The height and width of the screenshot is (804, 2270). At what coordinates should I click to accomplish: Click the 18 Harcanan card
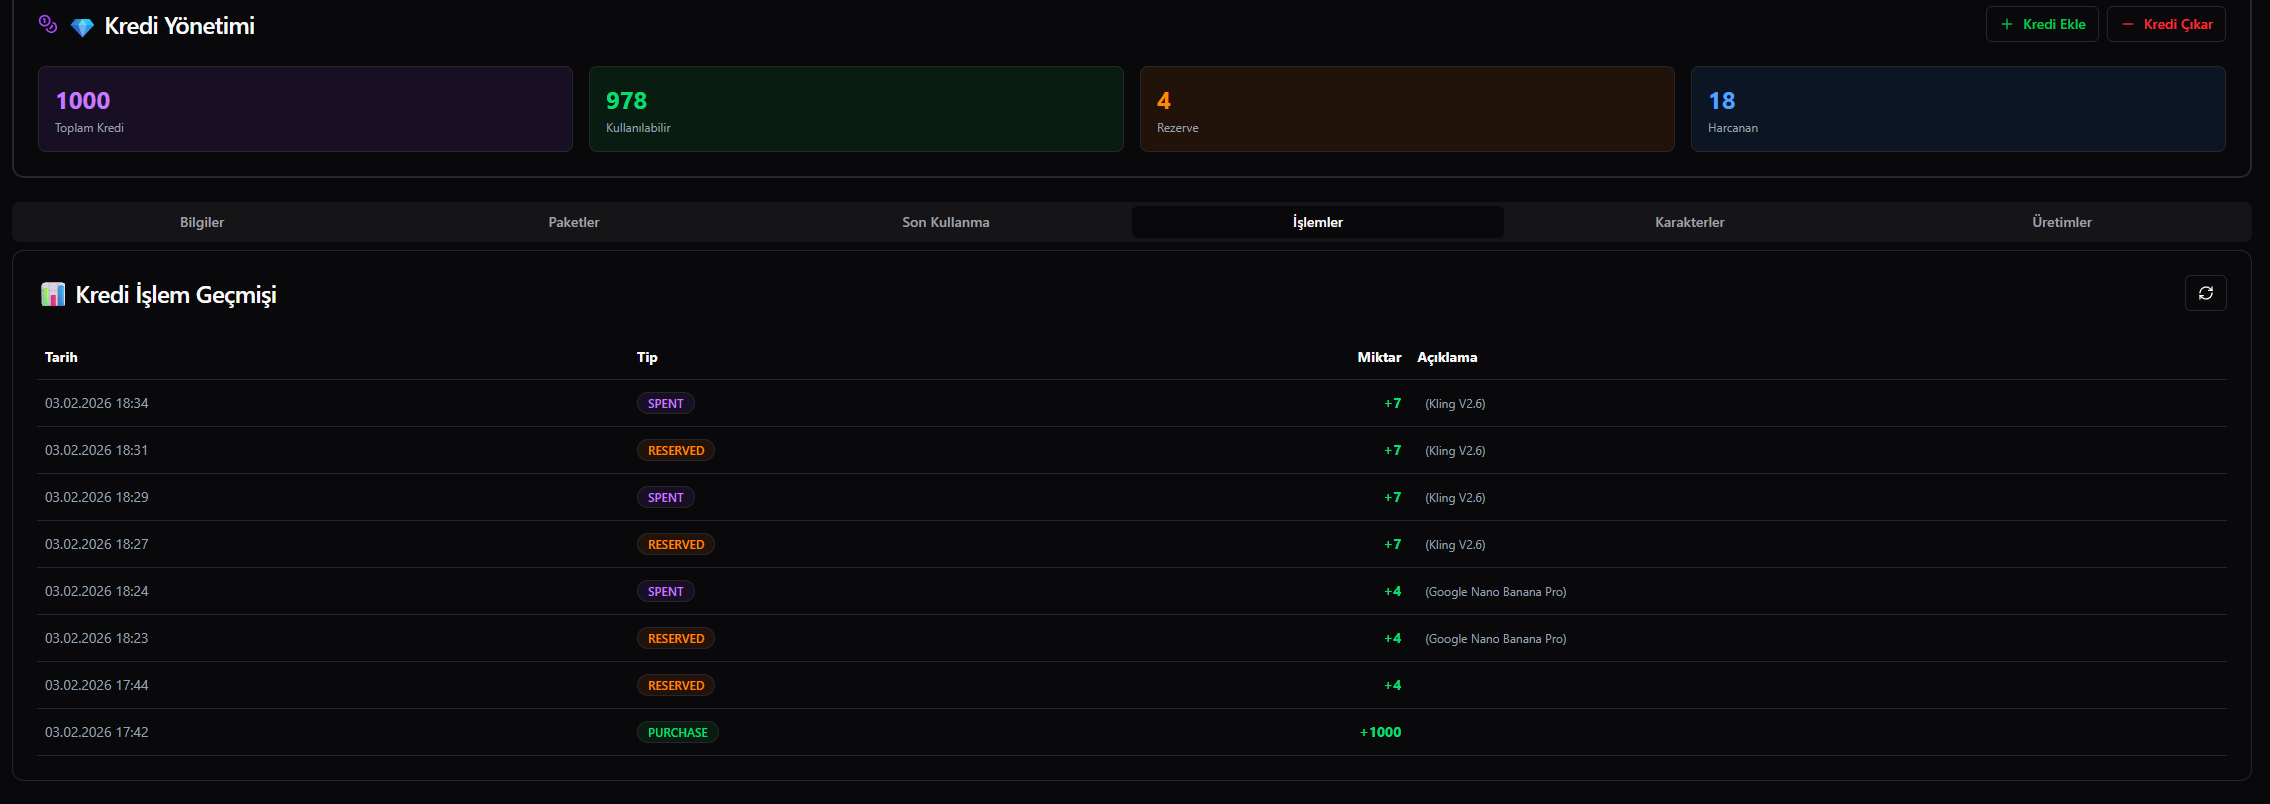pyautogui.click(x=1958, y=109)
